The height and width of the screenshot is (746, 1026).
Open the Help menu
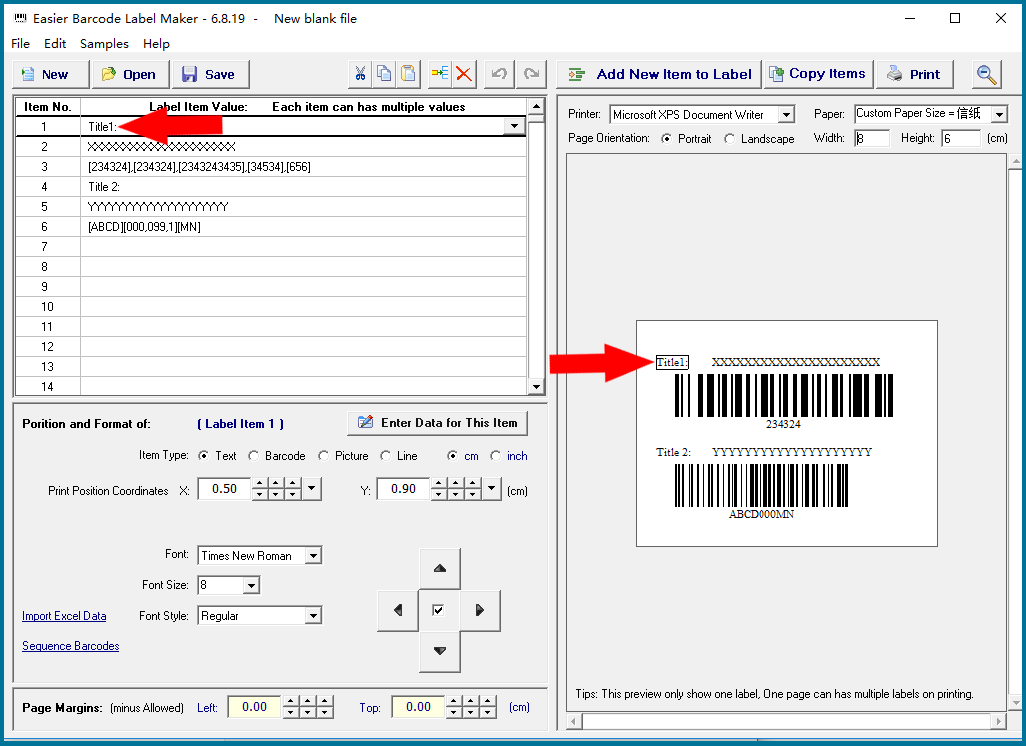point(156,44)
